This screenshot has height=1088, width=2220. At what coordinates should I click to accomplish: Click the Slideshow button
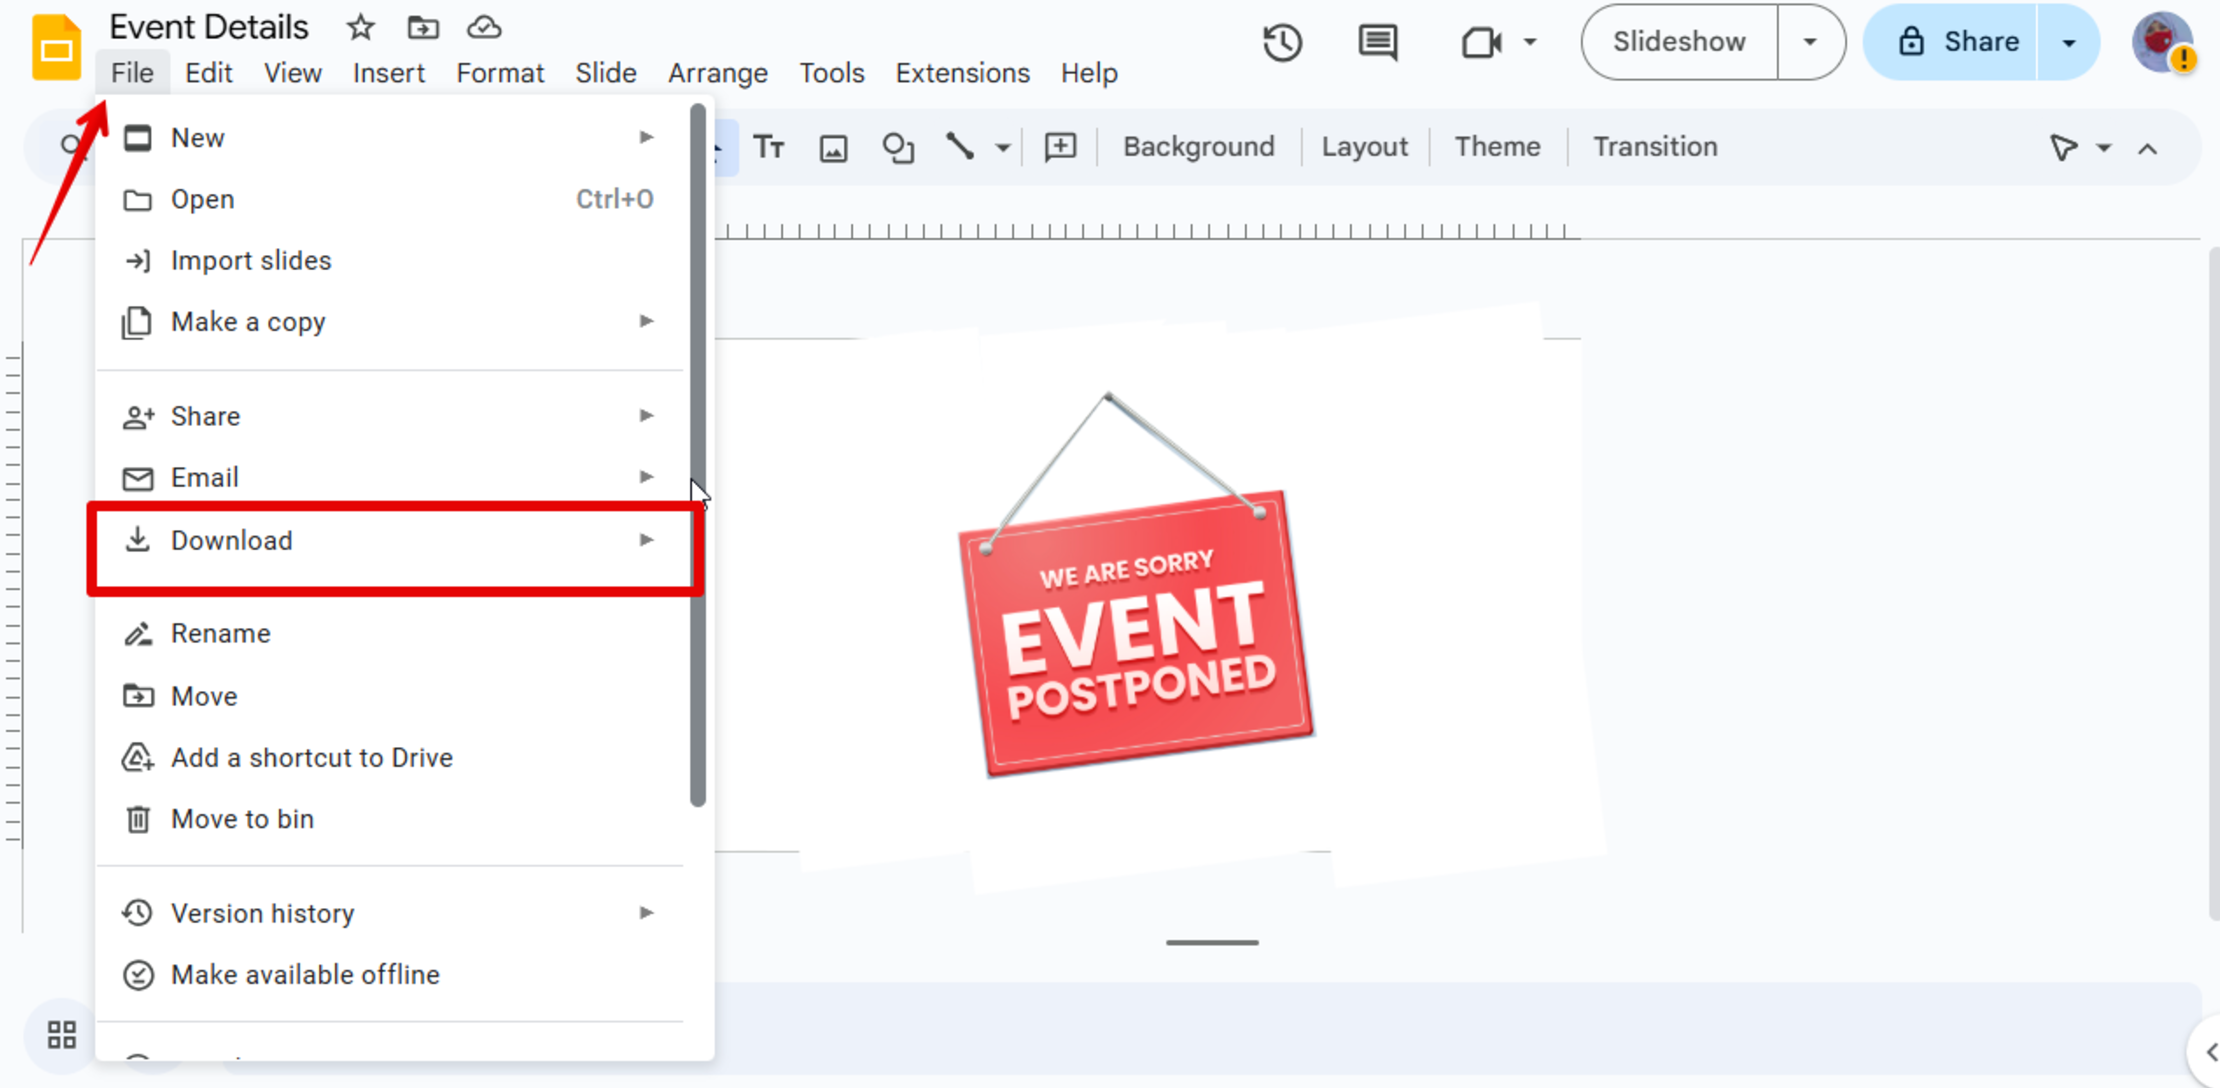point(1679,41)
